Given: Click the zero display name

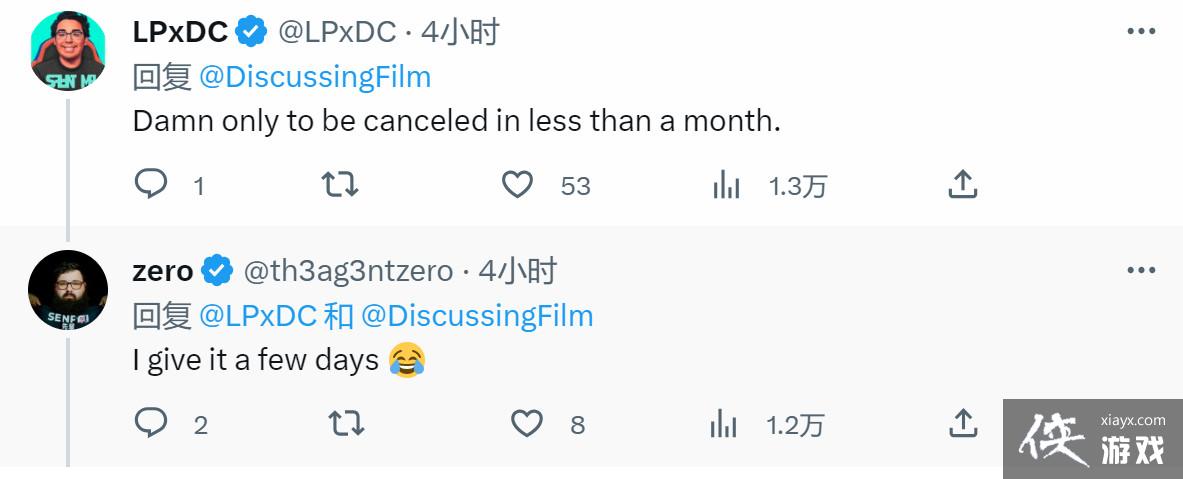Looking at the screenshot, I should pos(162,271).
